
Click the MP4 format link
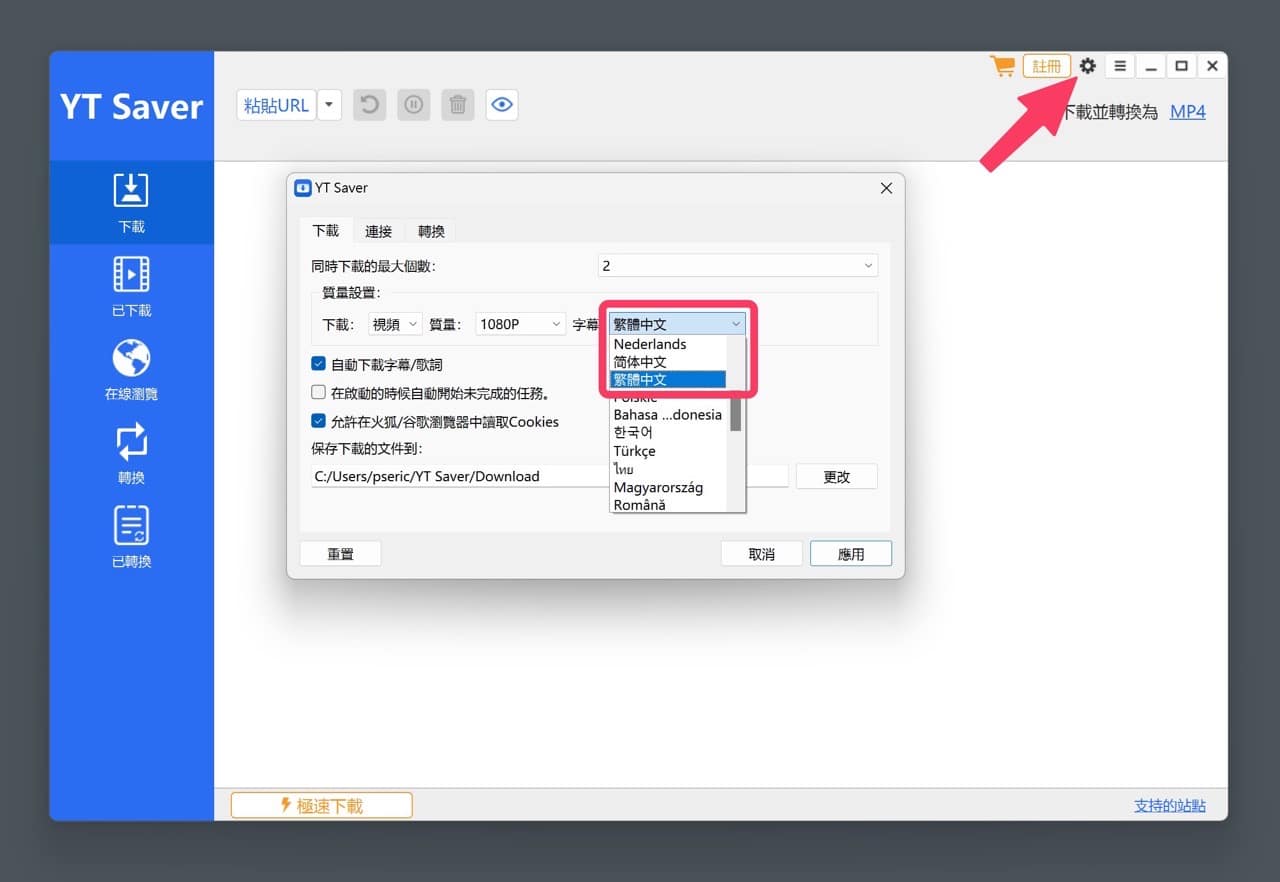tap(1188, 112)
